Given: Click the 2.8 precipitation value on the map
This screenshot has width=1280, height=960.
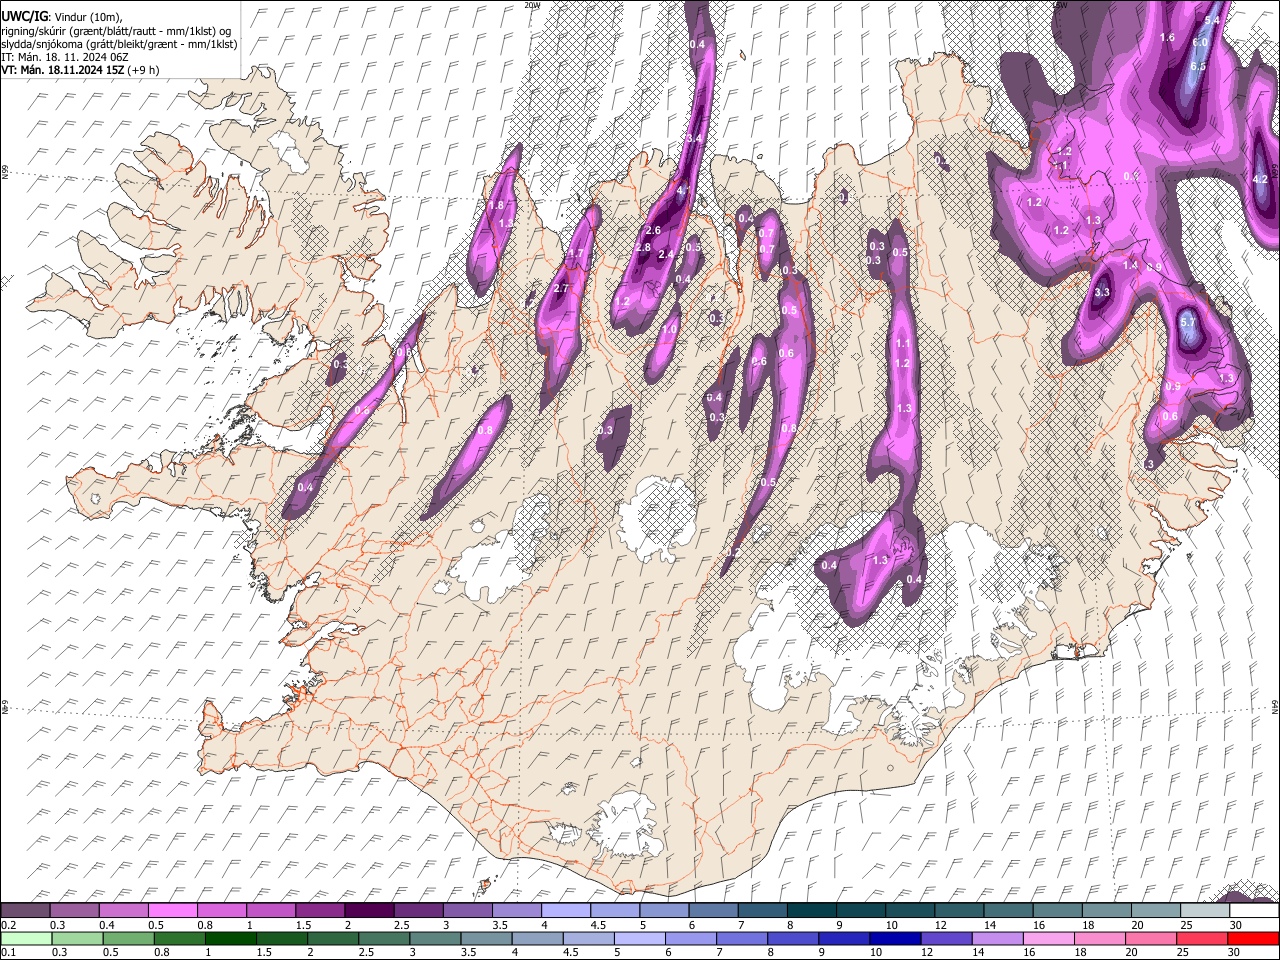Looking at the screenshot, I should click(x=643, y=247).
